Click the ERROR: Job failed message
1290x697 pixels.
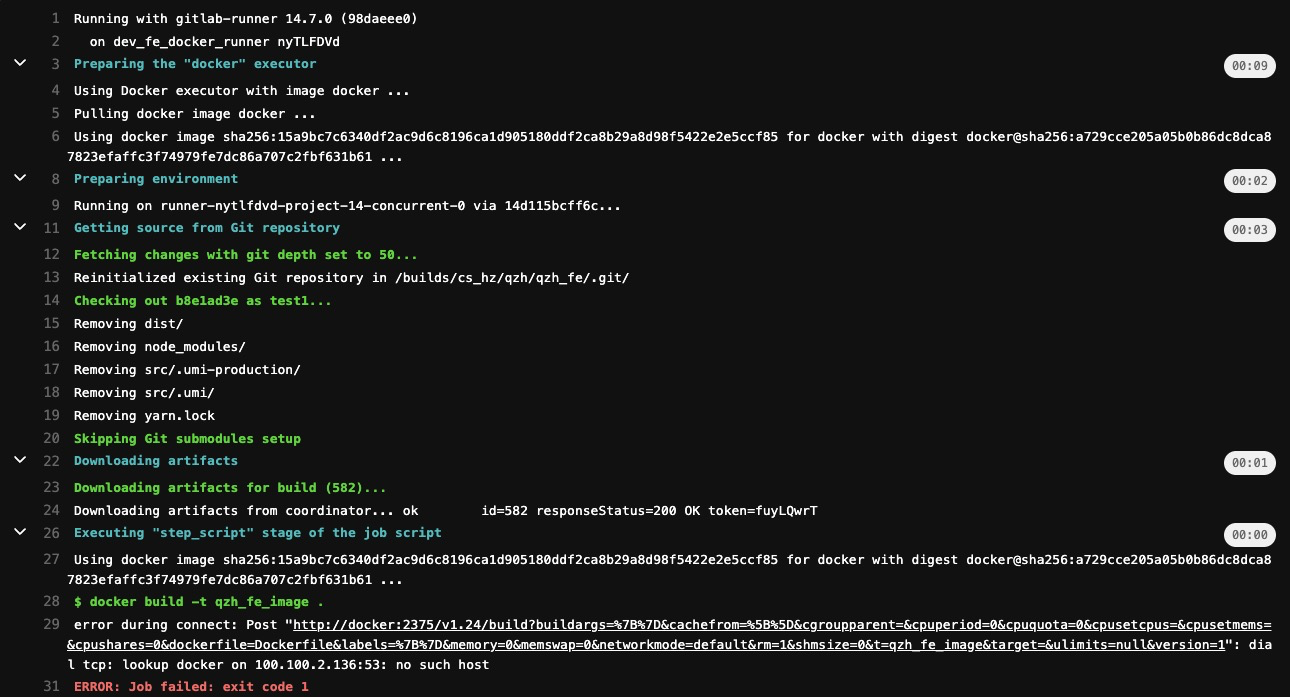coord(191,687)
